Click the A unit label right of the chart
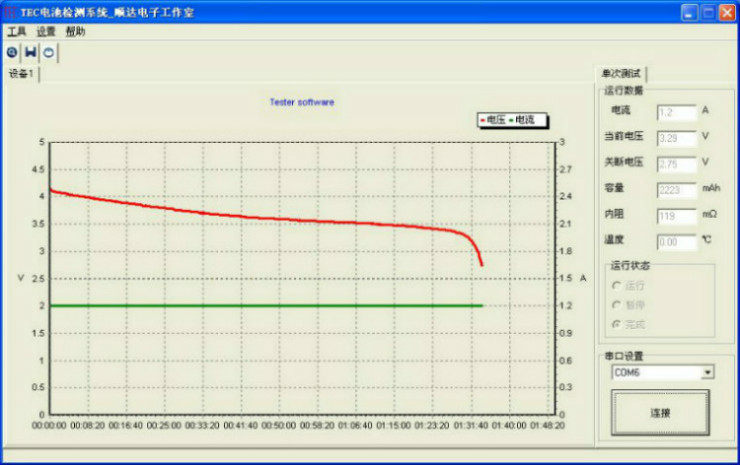This screenshot has height=465, width=740. (x=583, y=278)
